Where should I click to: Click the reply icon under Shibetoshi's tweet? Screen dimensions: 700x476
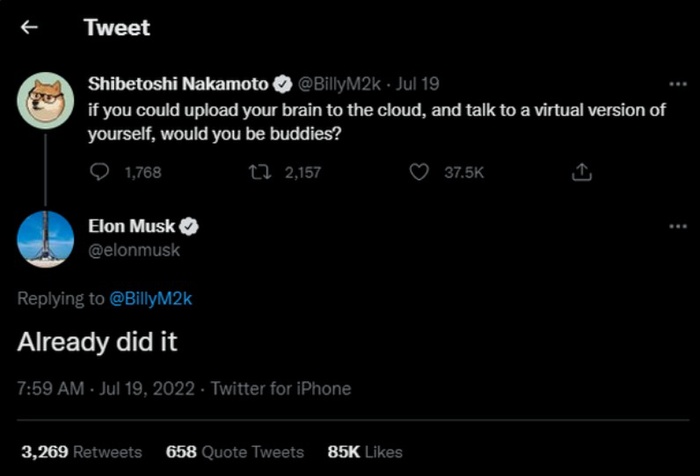tap(100, 172)
